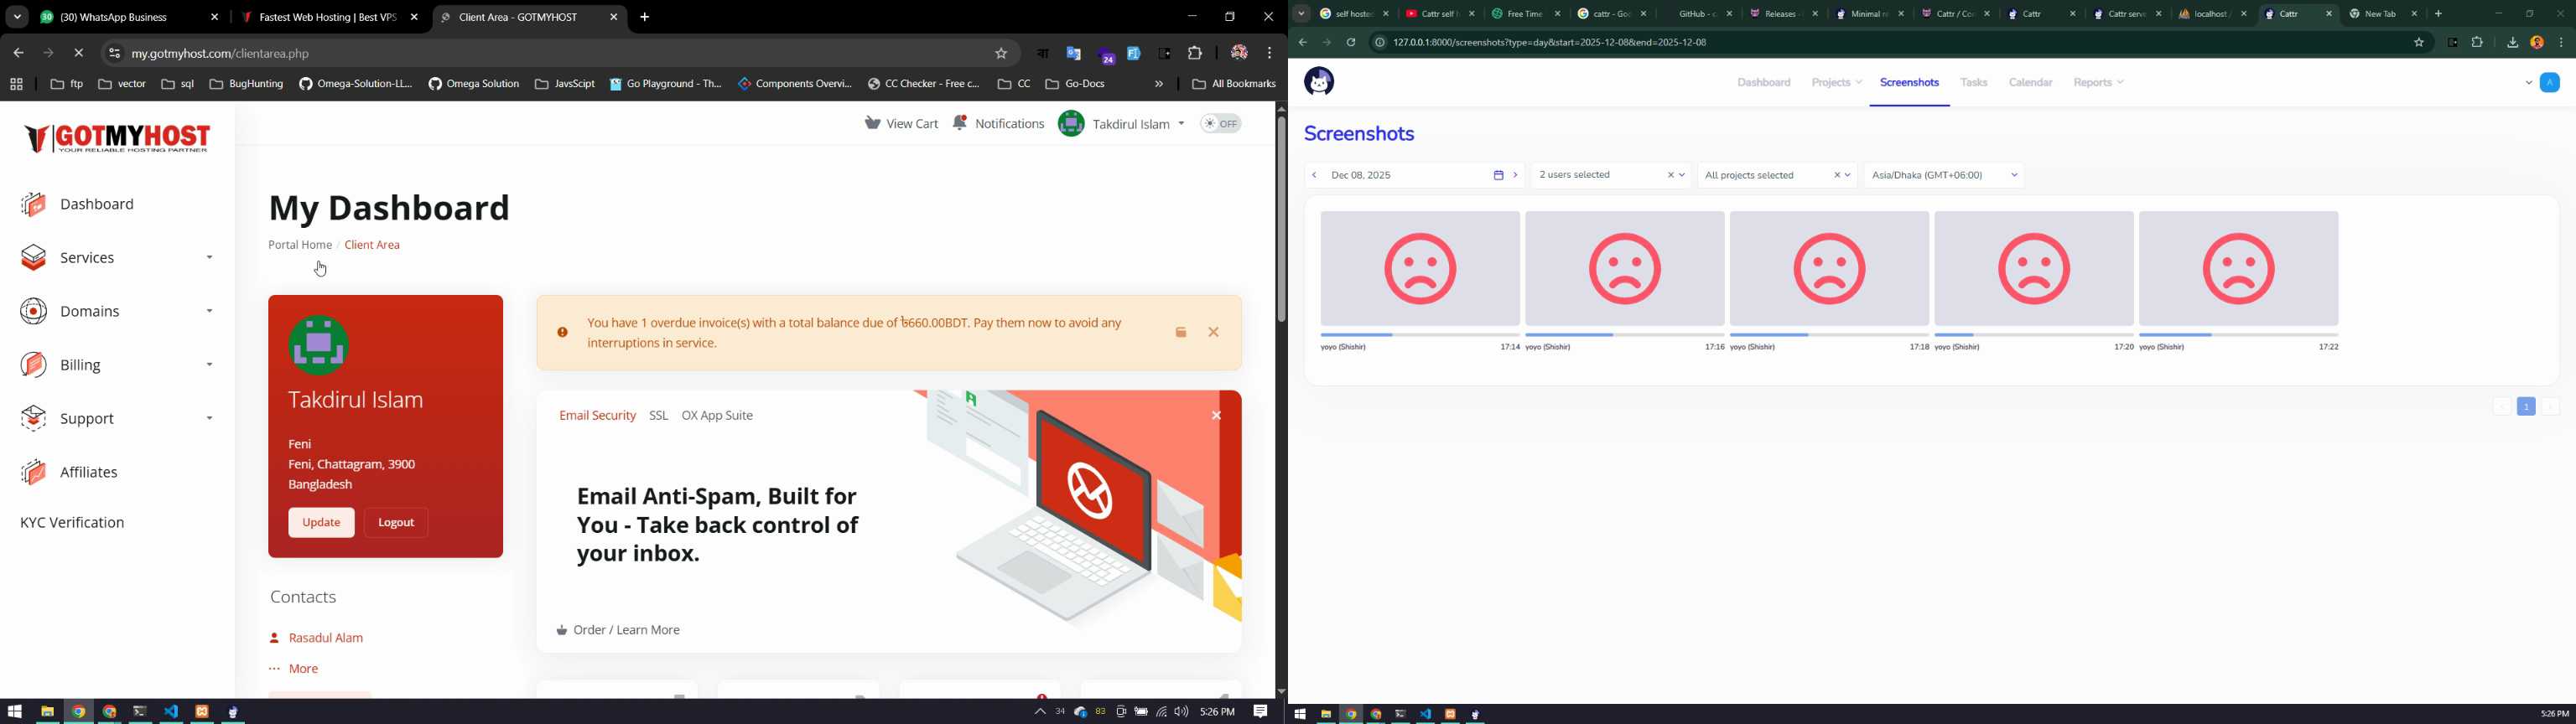
Task: Open the 2 users selected dropdown
Action: coord(1611,176)
